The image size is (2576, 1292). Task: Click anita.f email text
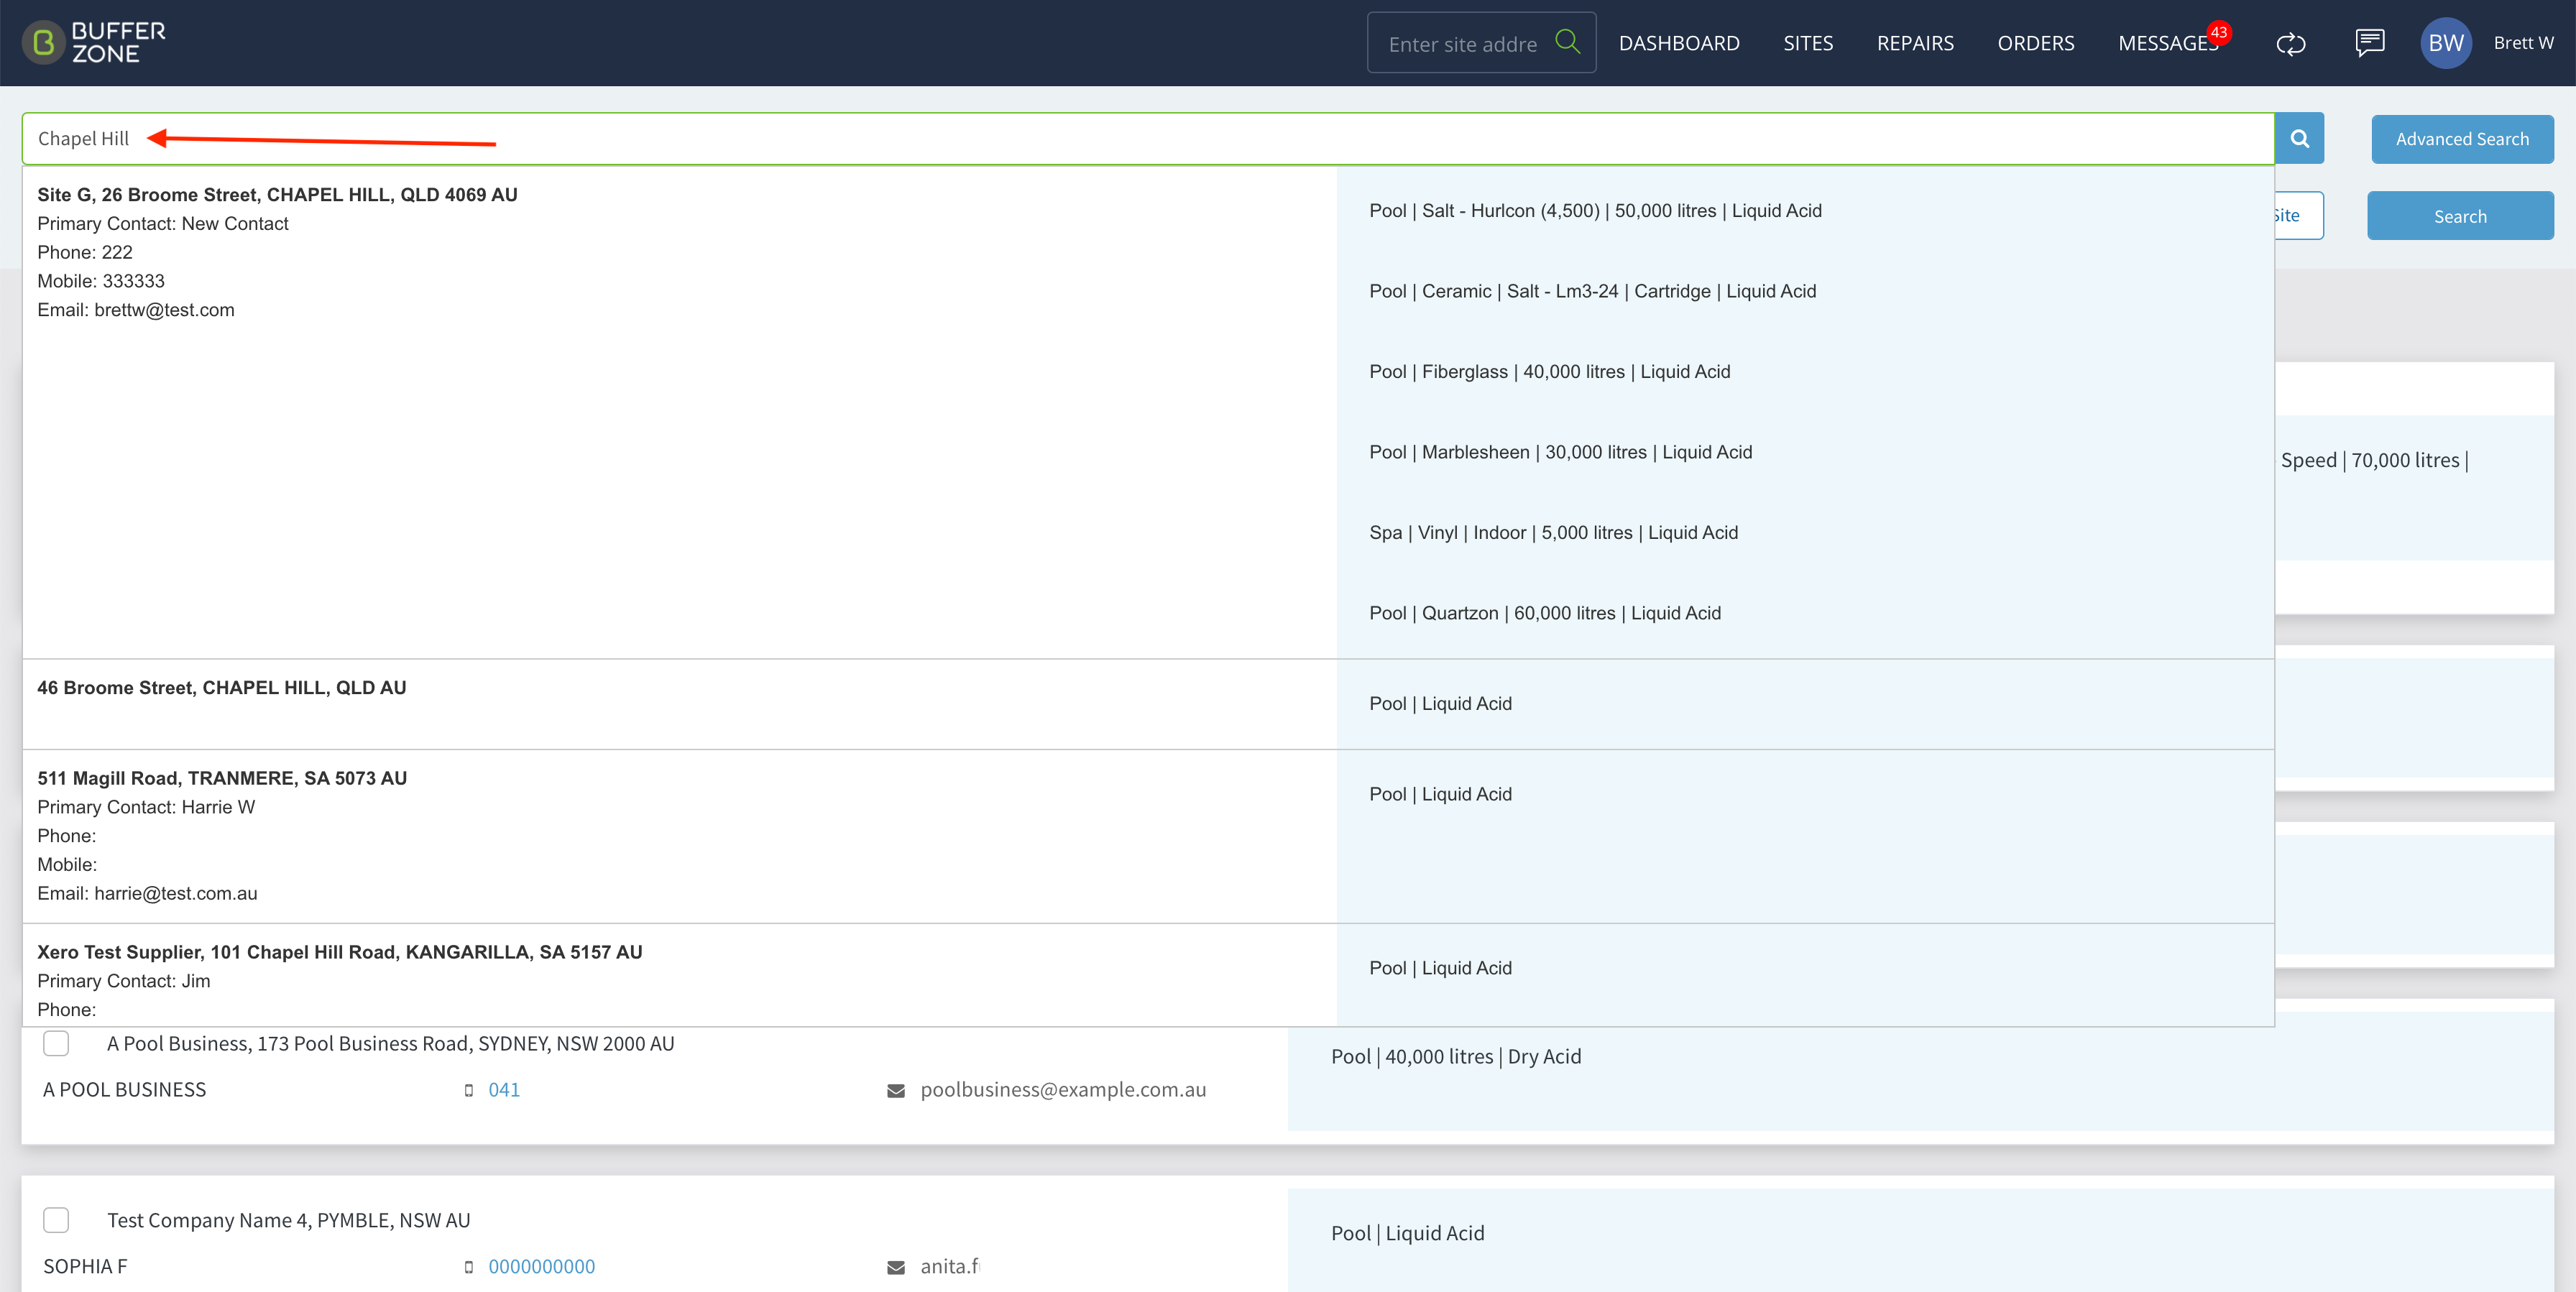(x=949, y=1267)
